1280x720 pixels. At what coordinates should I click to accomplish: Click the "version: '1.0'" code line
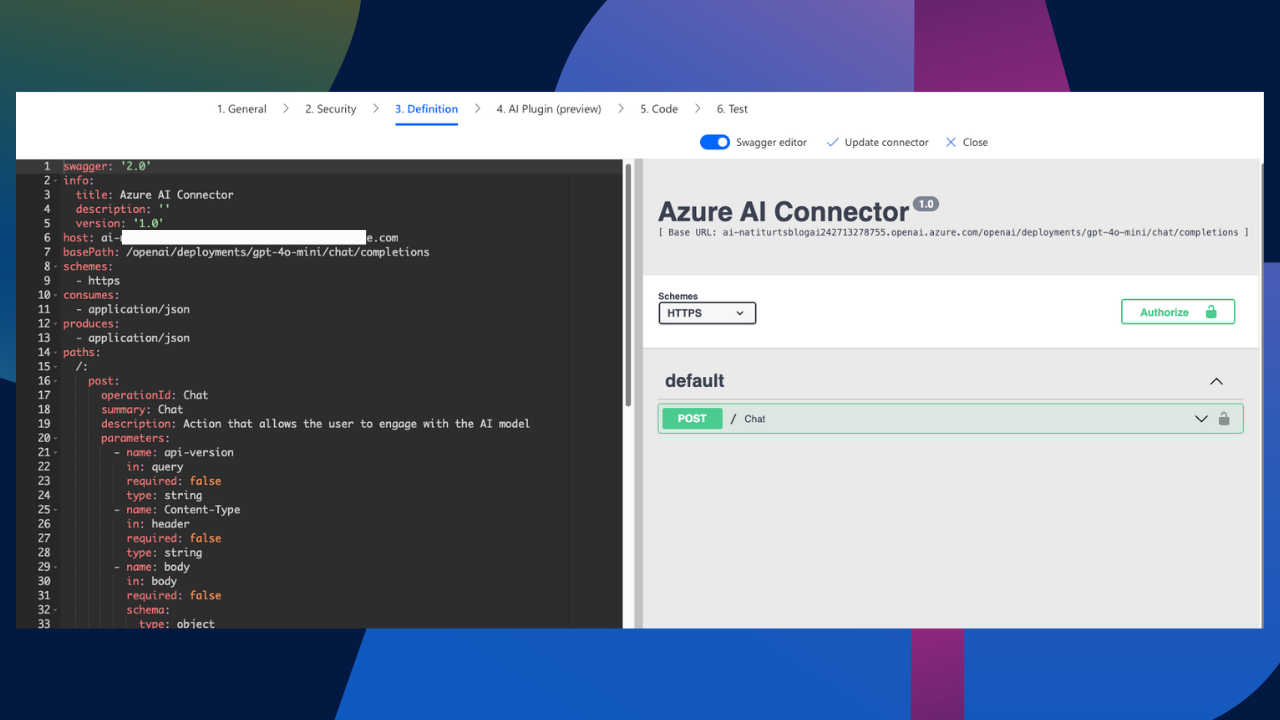(120, 224)
